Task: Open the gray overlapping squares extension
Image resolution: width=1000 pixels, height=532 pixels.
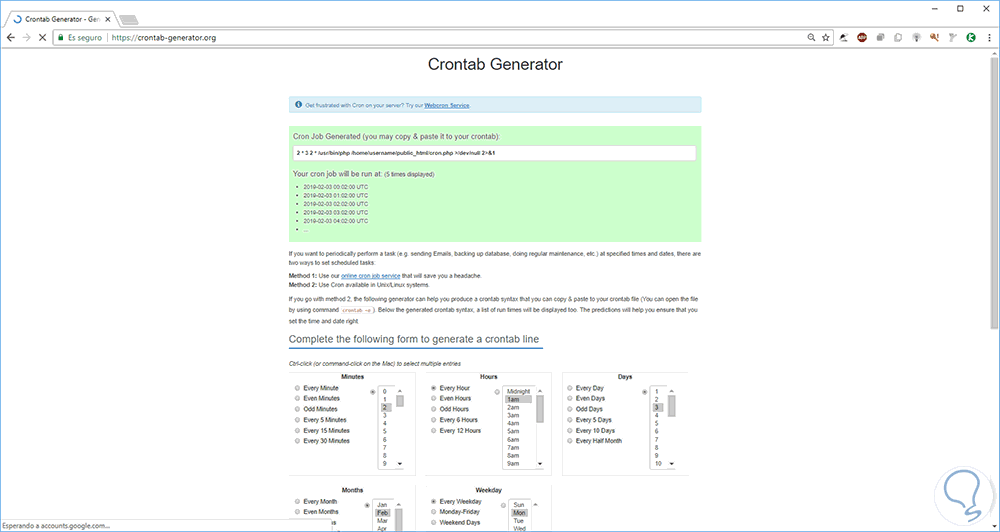Action: click(880, 38)
